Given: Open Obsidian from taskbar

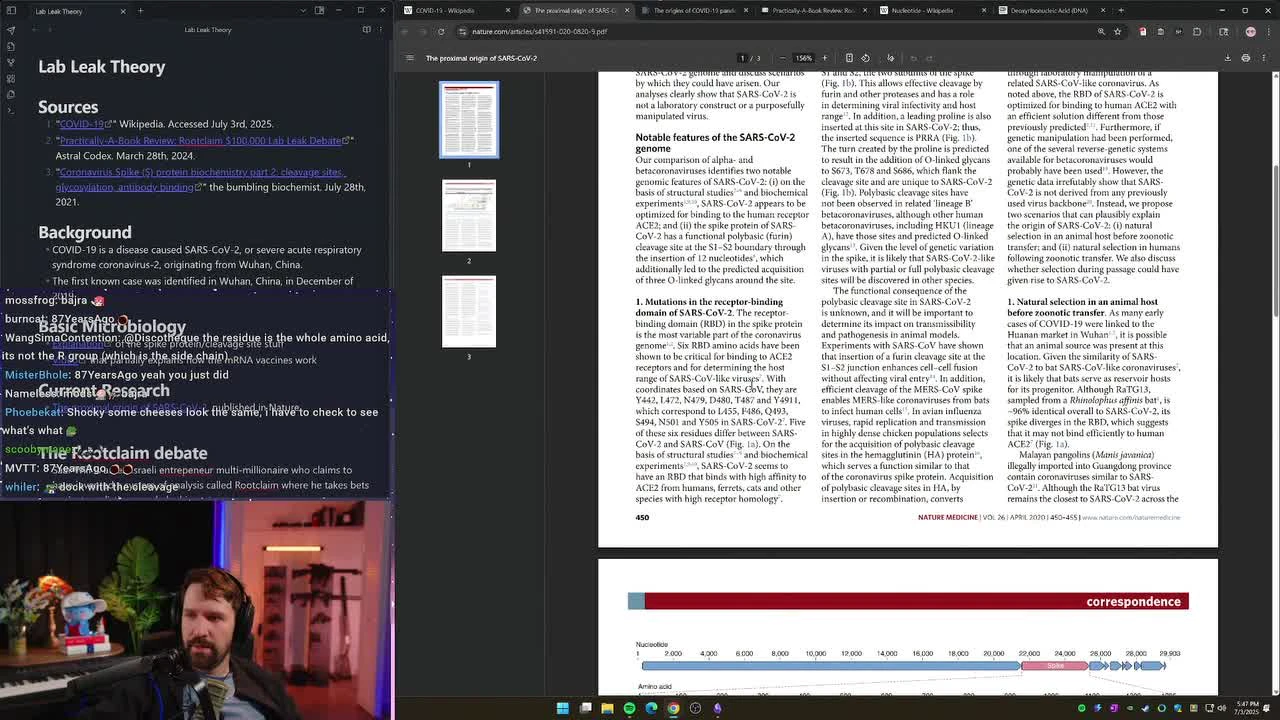Looking at the screenshot, I should (717, 708).
